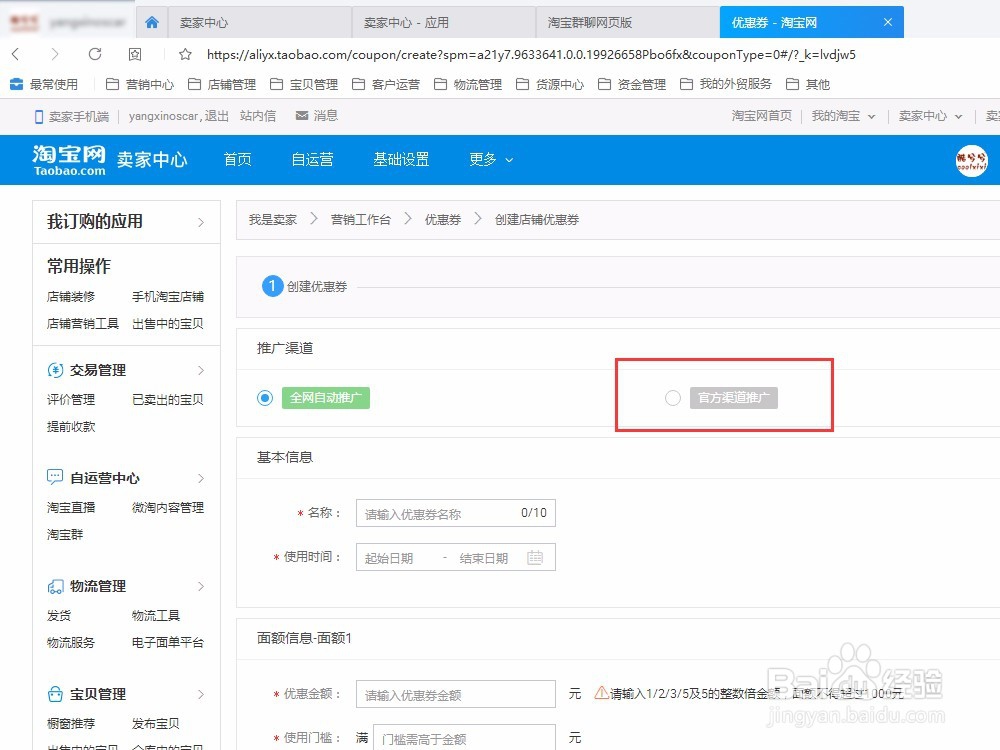The height and width of the screenshot is (750, 1000).
Task: Click the 自运营 menu item
Action: pos(312,159)
